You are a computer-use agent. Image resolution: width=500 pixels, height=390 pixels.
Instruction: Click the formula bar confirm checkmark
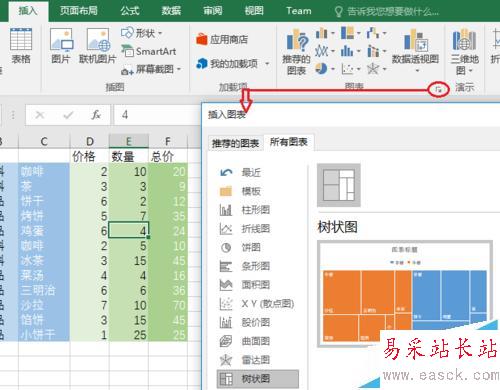pyautogui.click(x=68, y=115)
